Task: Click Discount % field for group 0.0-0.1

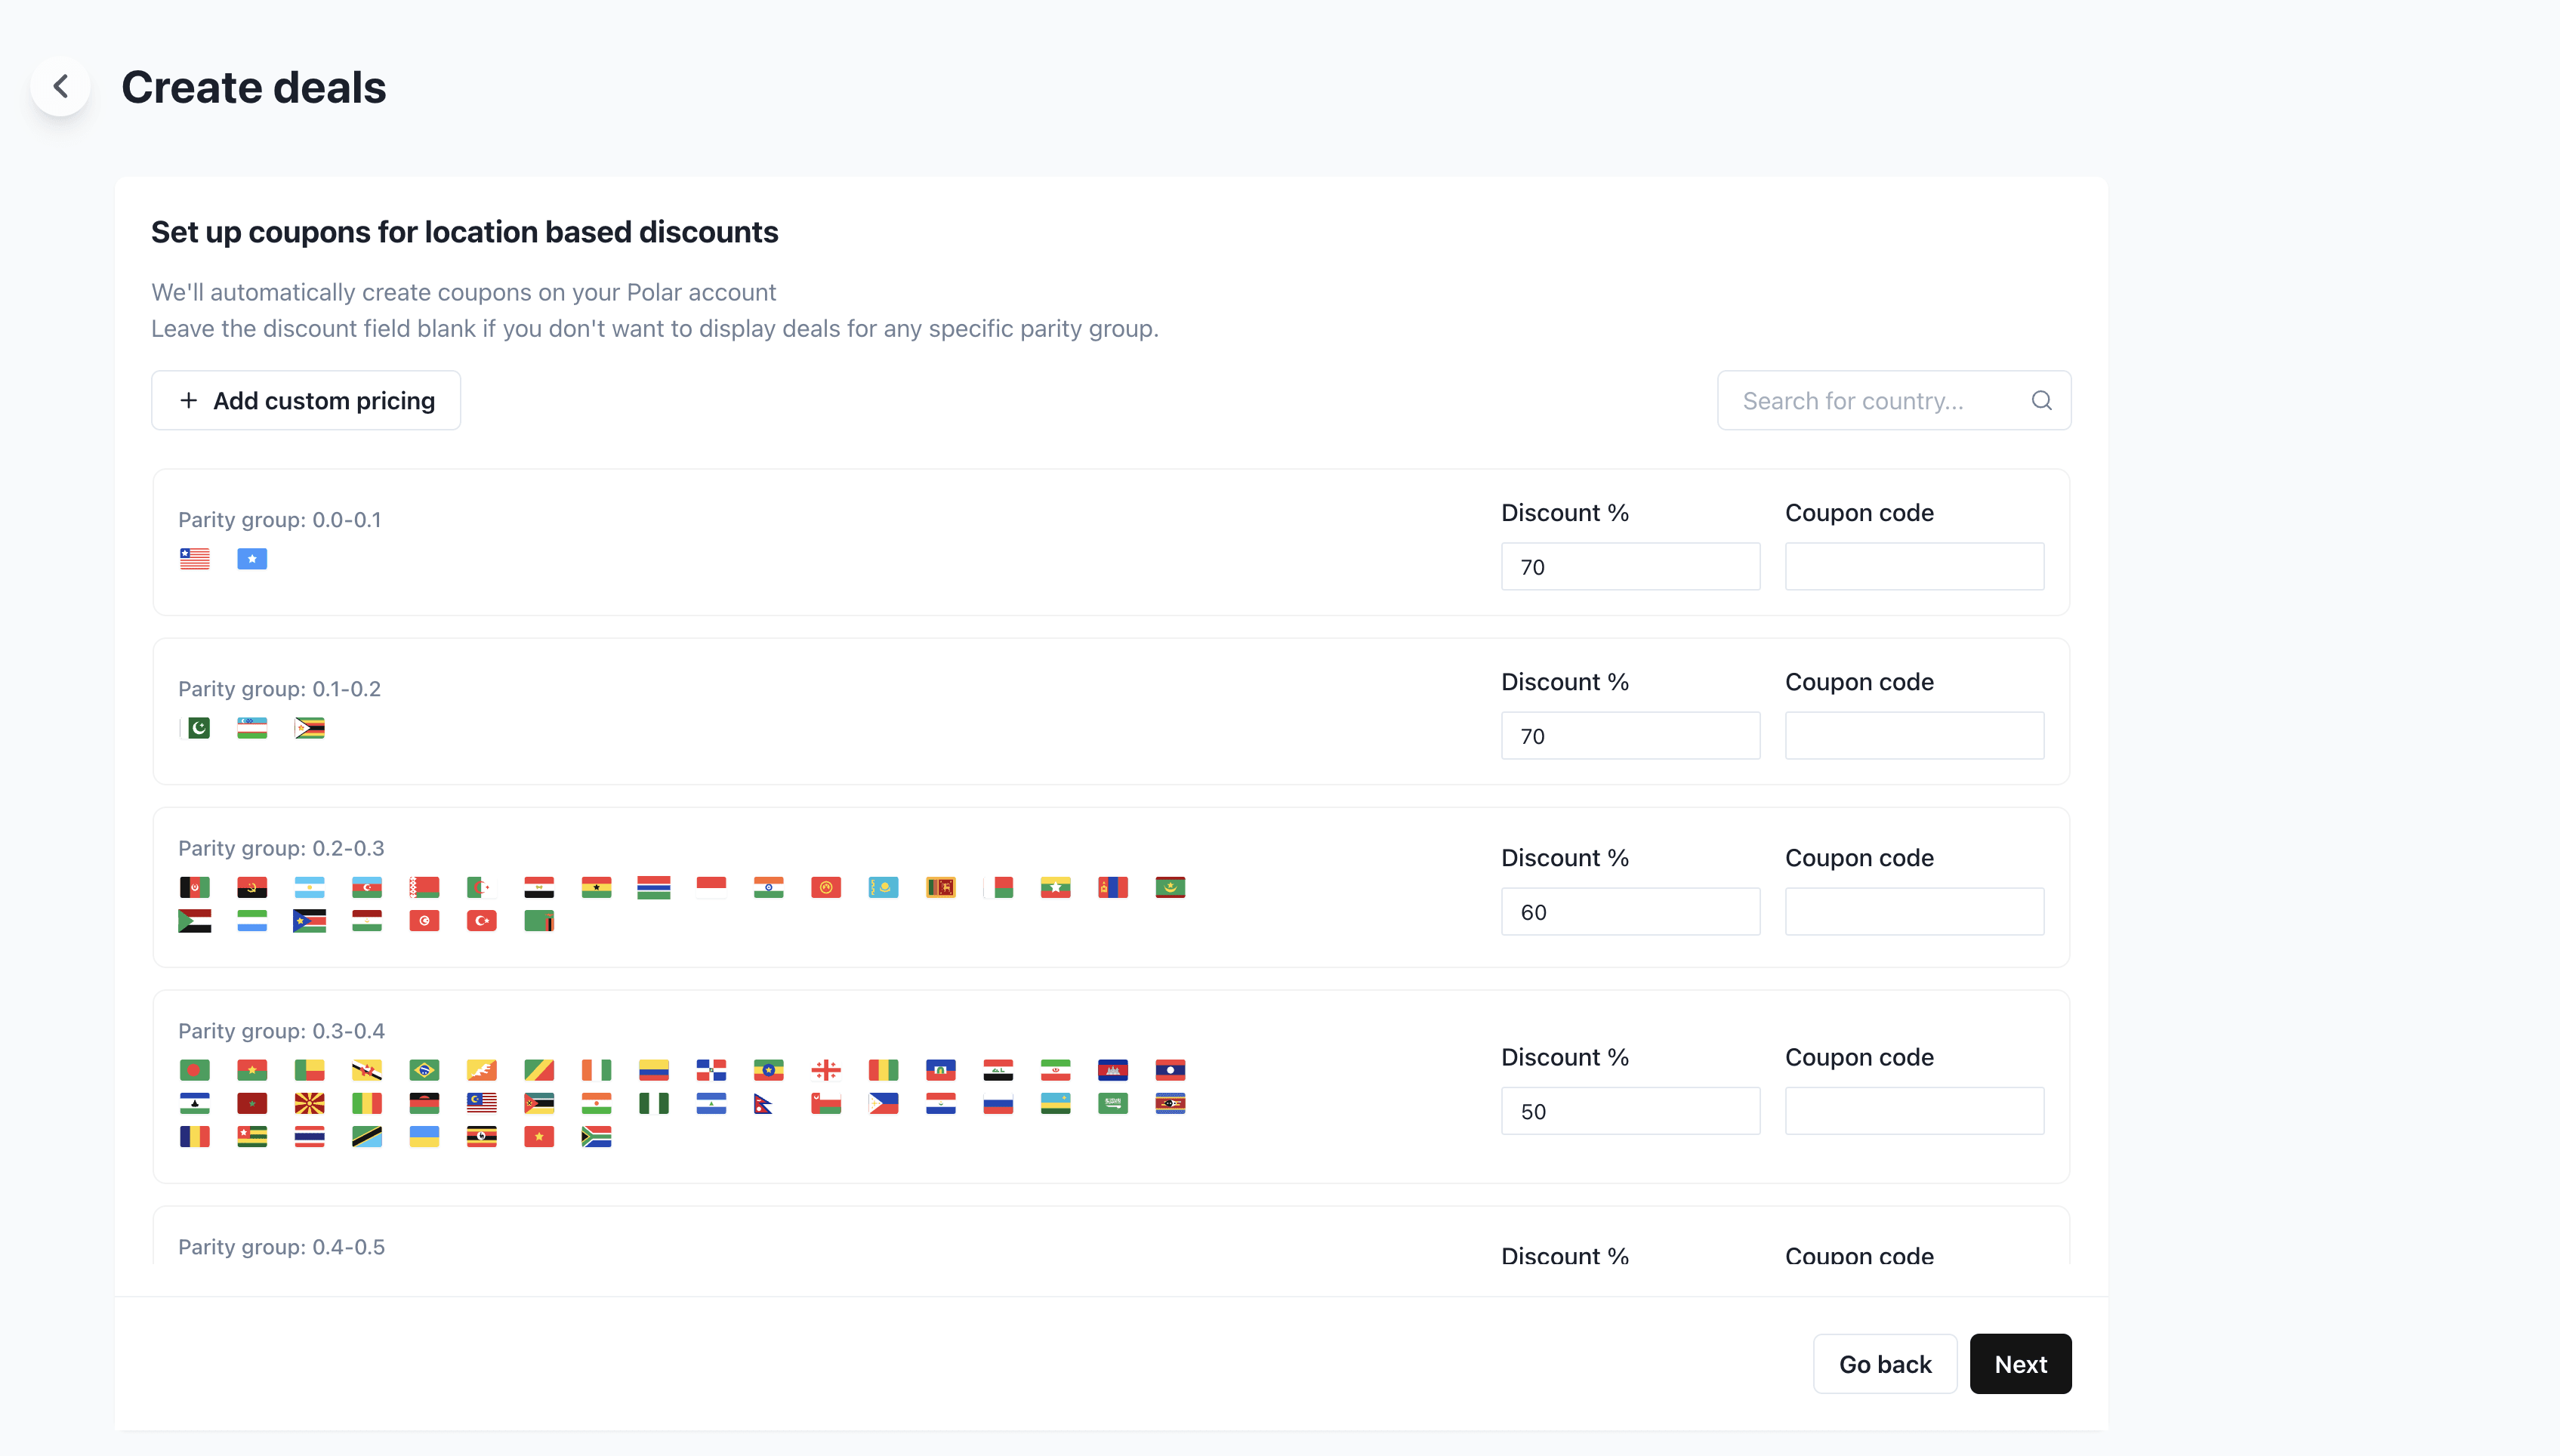Action: pos(1630,567)
